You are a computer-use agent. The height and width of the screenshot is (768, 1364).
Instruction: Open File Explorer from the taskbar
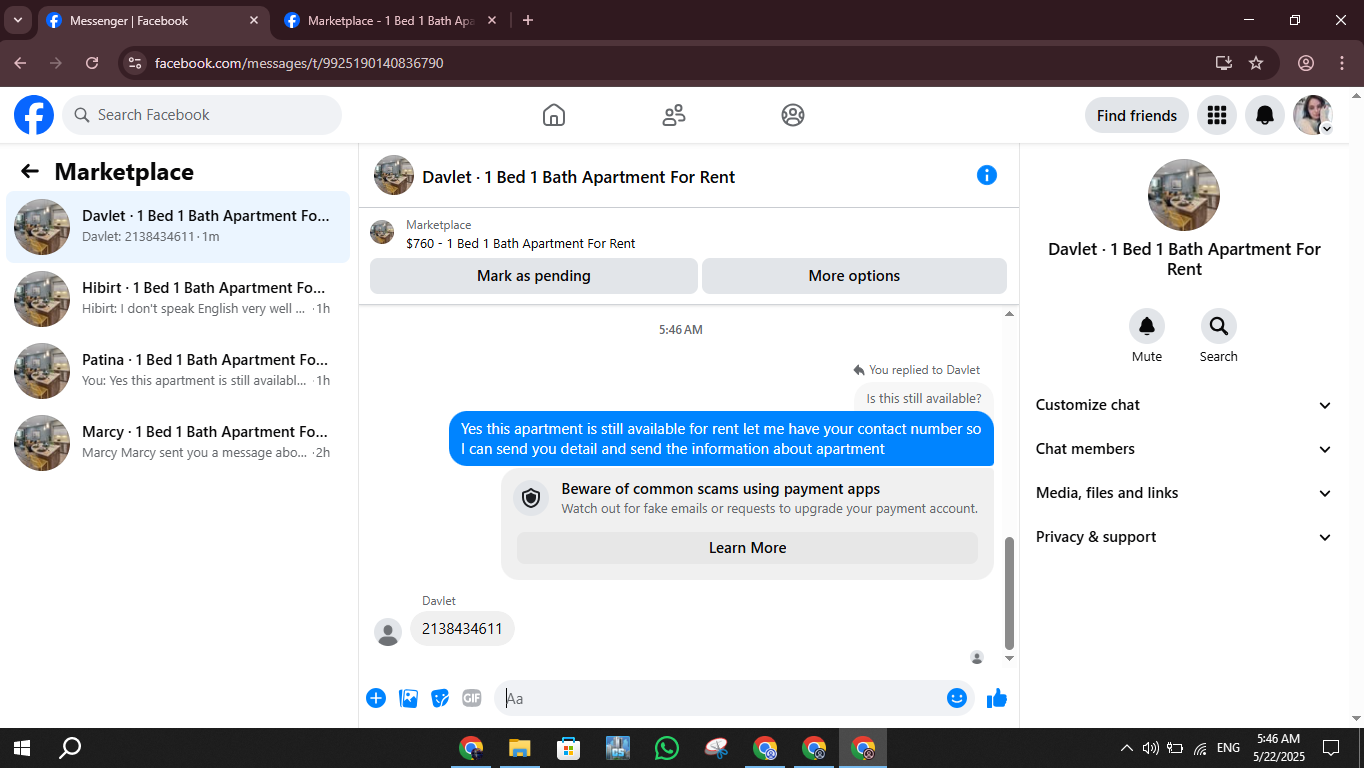click(x=519, y=748)
